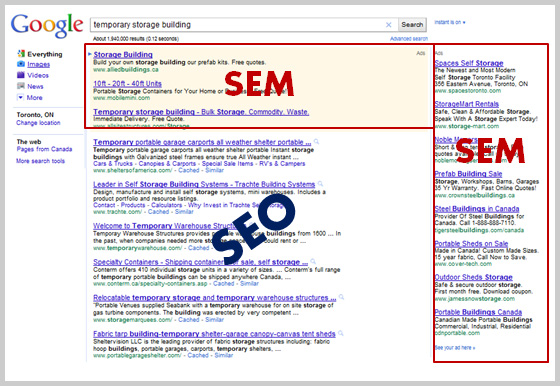This screenshot has width=560, height=386.
Task: Click the See your ad here link
Action: (x=455, y=347)
